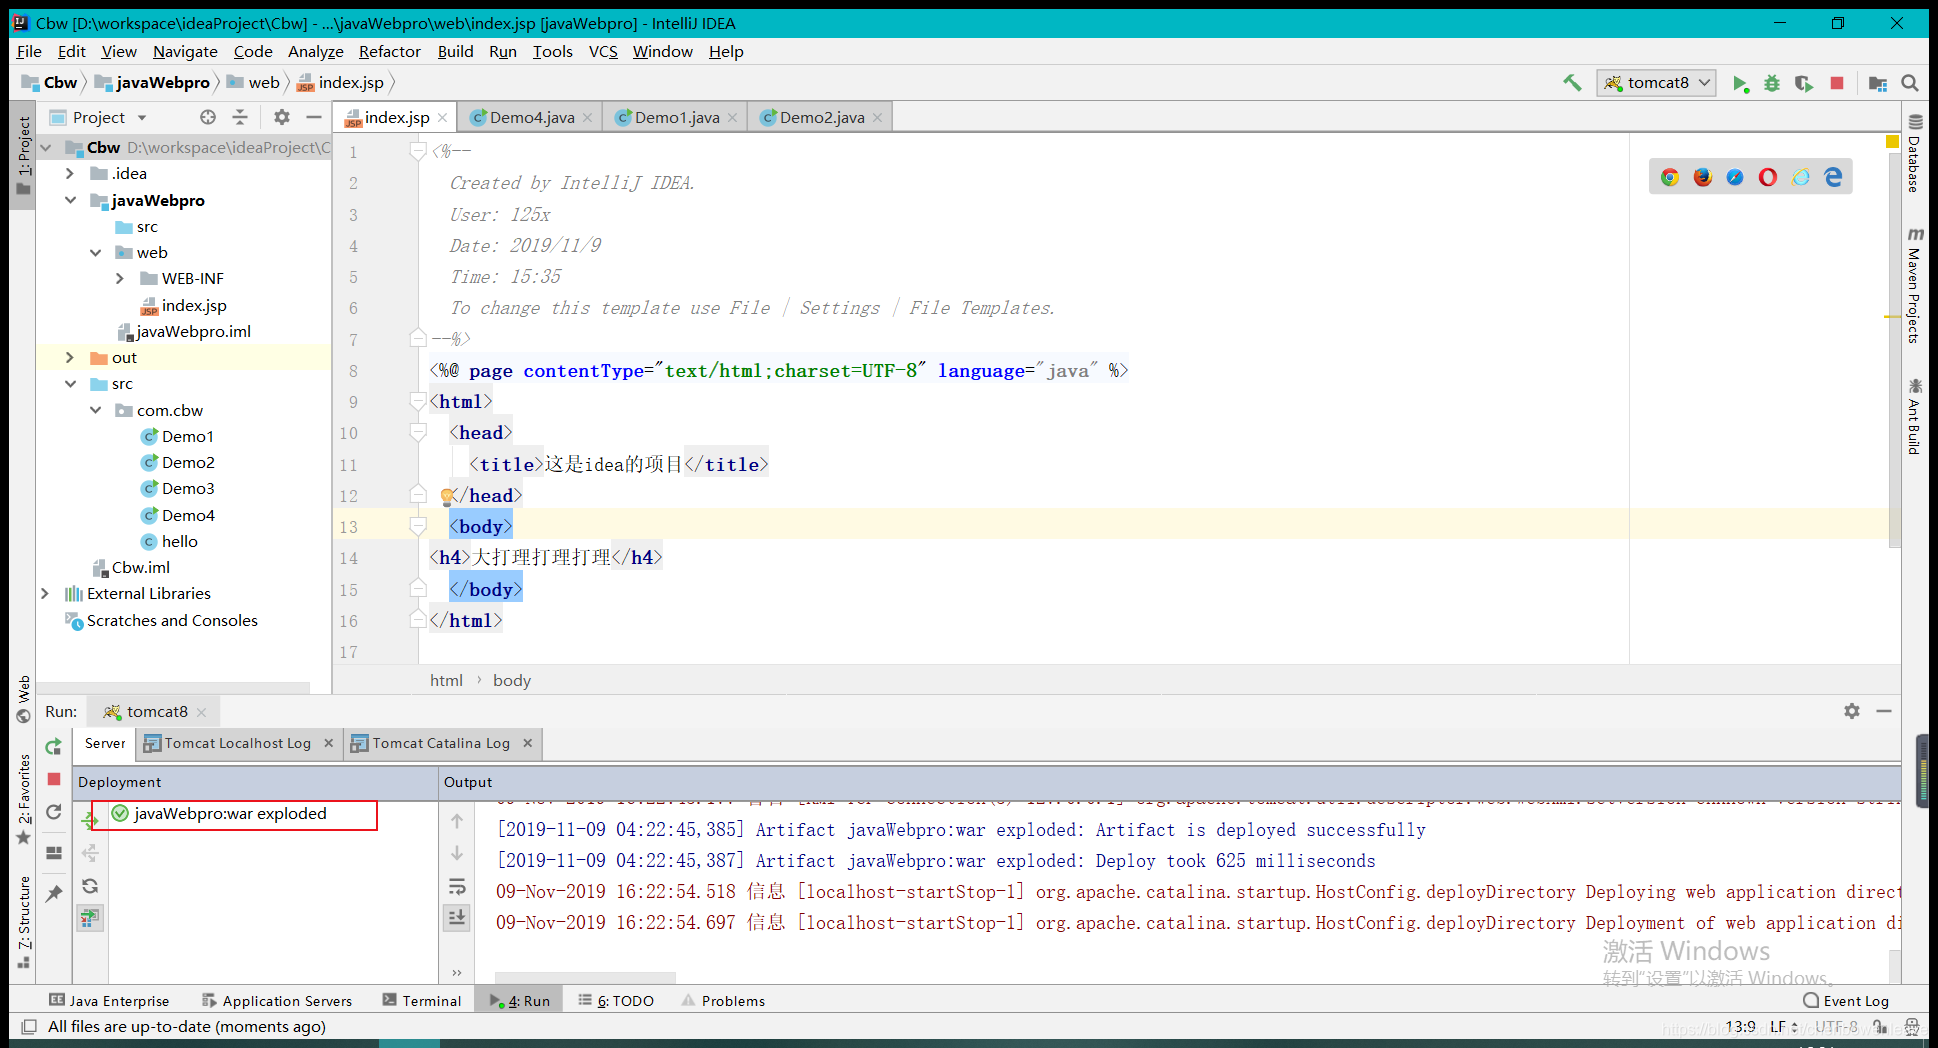
Task: Expand the out folder
Action: pyautogui.click(x=69, y=358)
